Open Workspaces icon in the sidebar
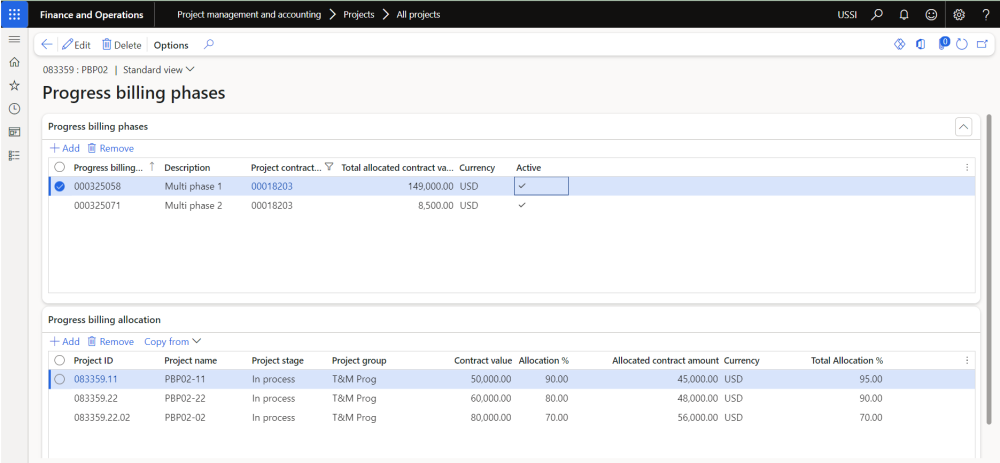This screenshot has width=1000, height=463. pos(14,132)
